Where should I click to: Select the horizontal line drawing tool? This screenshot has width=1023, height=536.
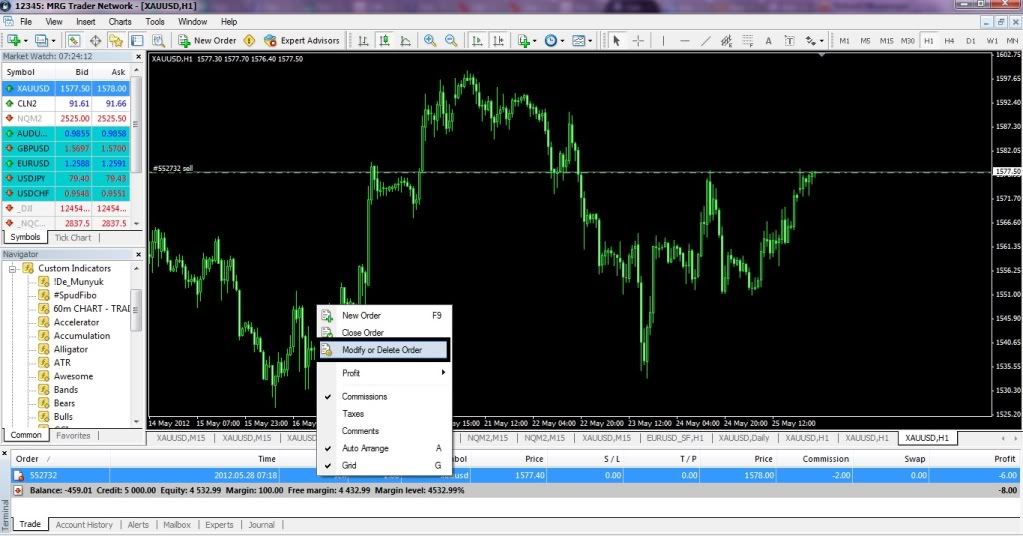coord(684,40)
